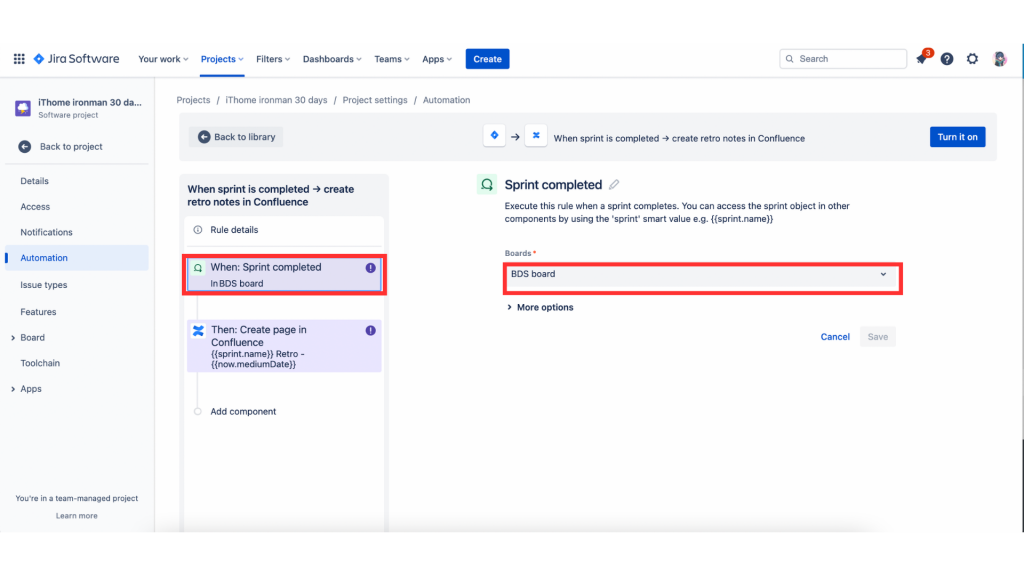Click the Back to project arrow icon
The width and height of the screenshot is (1024, 576).
(x=25, y=146)
